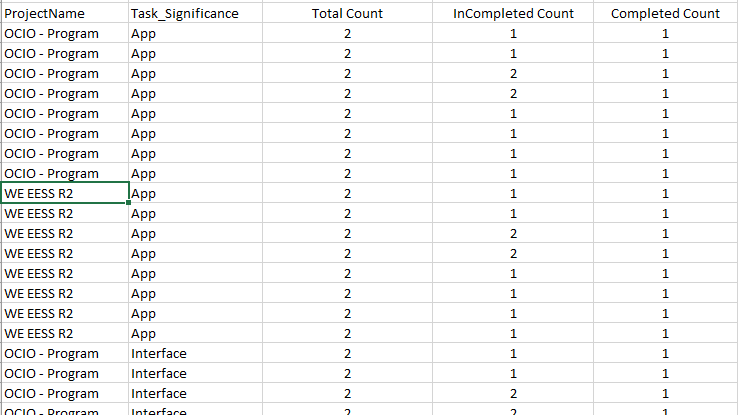Viewport: 738px width, 415px height.
Task: Select the last App cell before Interface rows
Action: click(195, 333)
